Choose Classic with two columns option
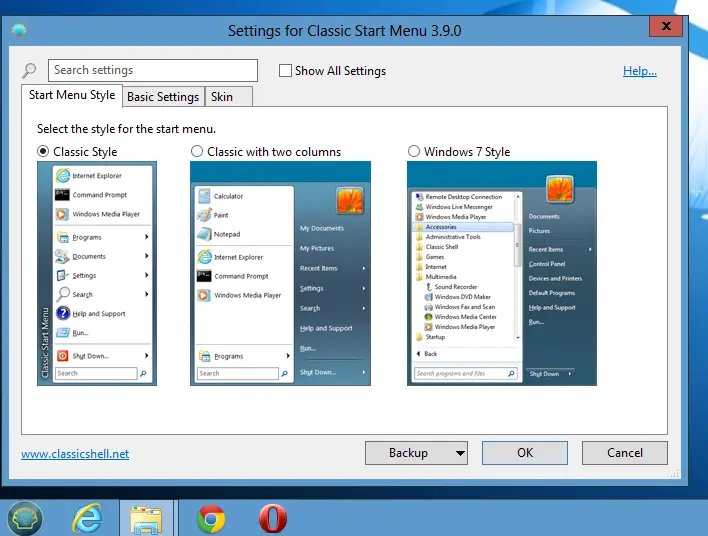 (197, 151)
